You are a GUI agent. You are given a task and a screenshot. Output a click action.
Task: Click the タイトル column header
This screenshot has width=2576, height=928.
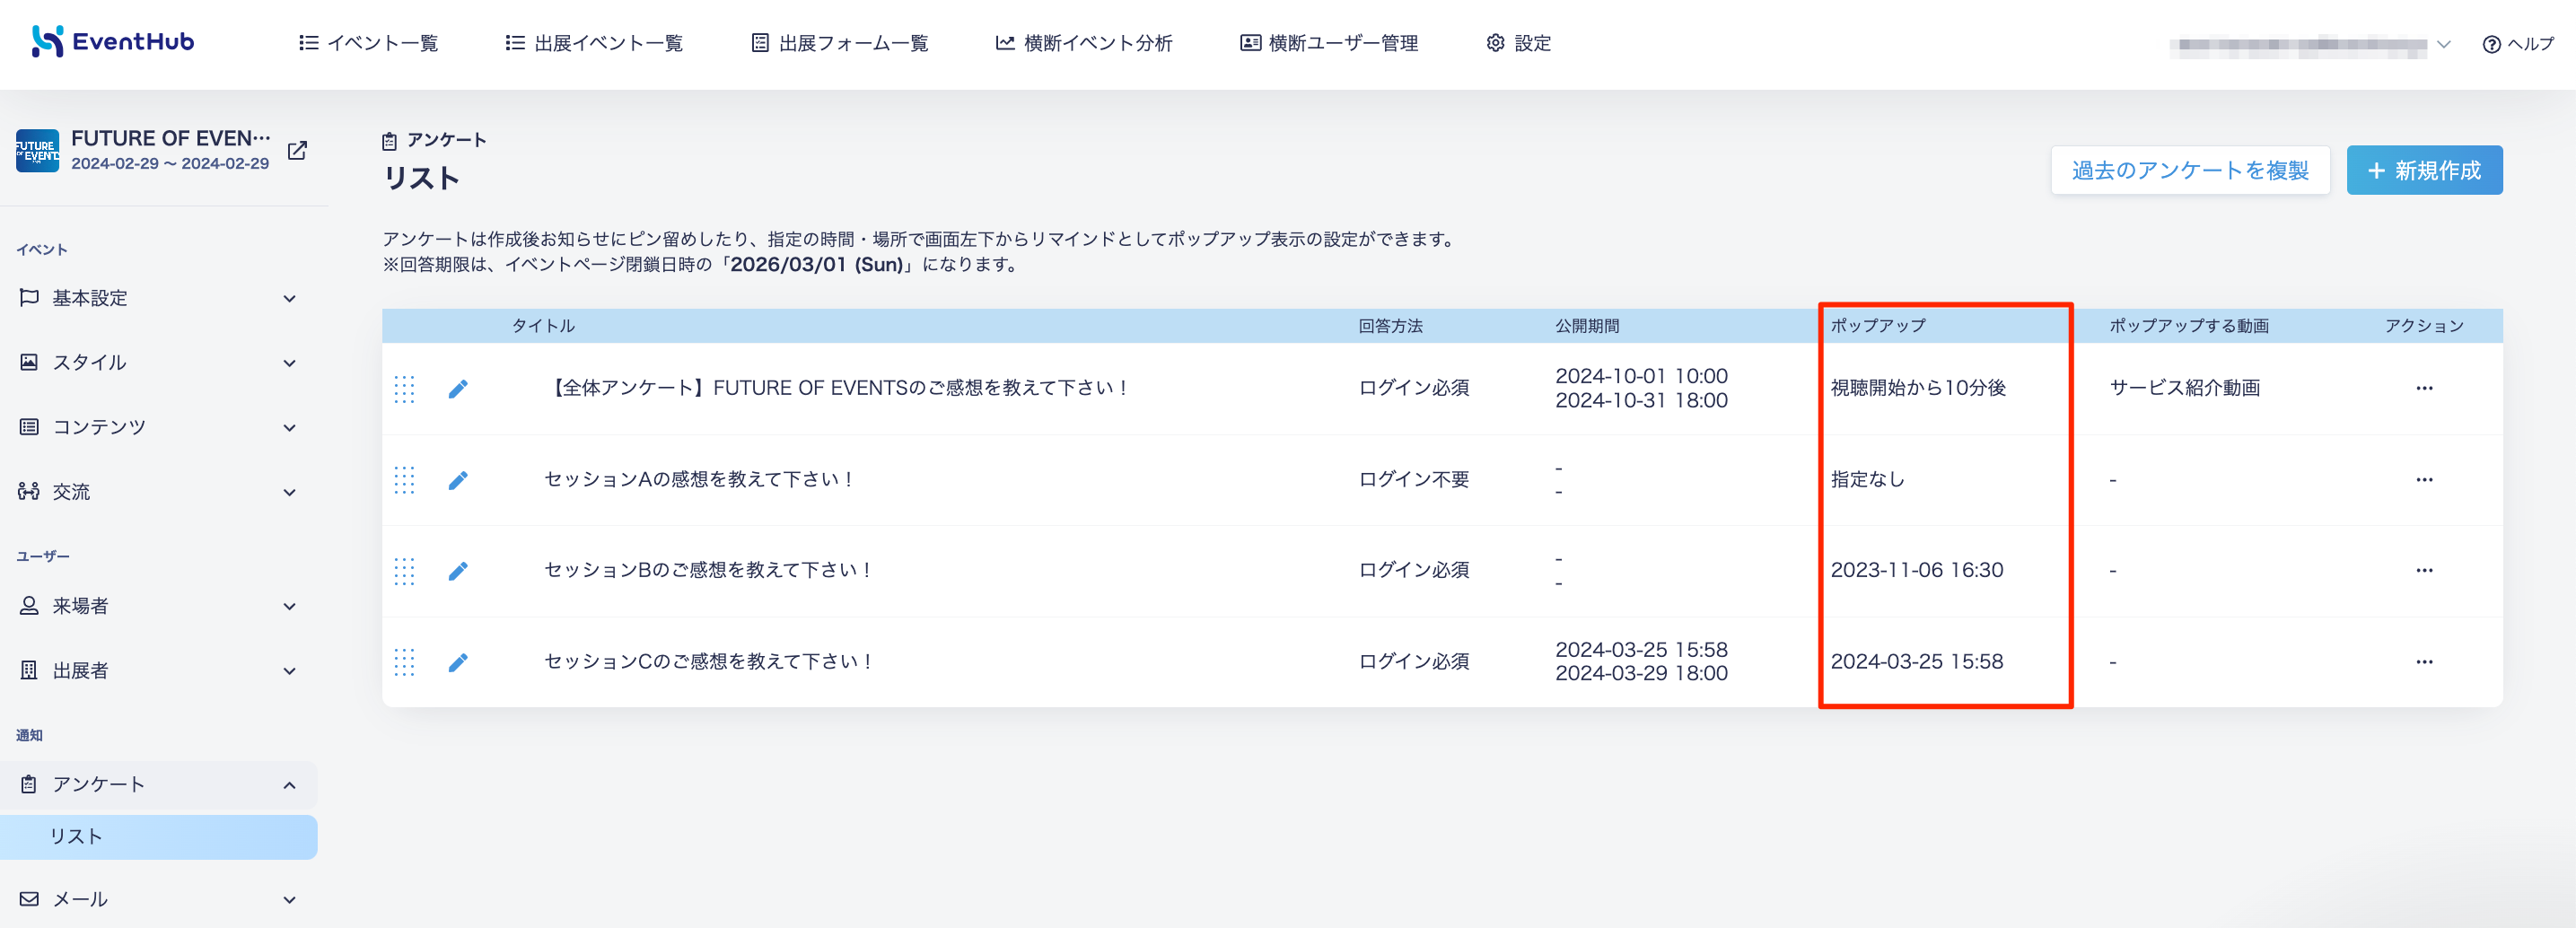(x=543, y=326)
